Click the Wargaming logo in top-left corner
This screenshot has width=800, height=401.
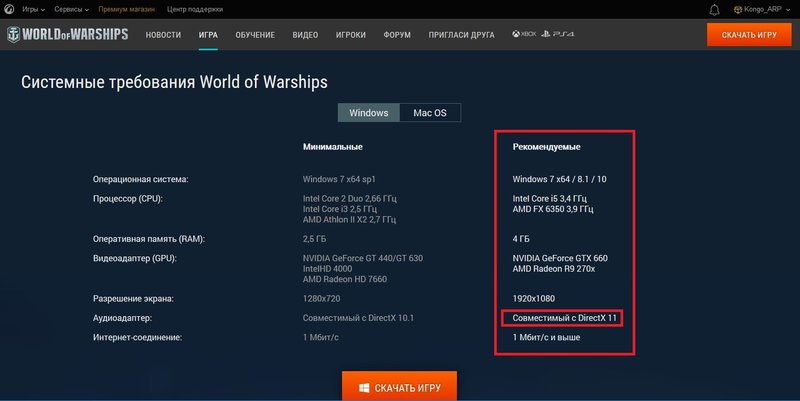(8, 9)
